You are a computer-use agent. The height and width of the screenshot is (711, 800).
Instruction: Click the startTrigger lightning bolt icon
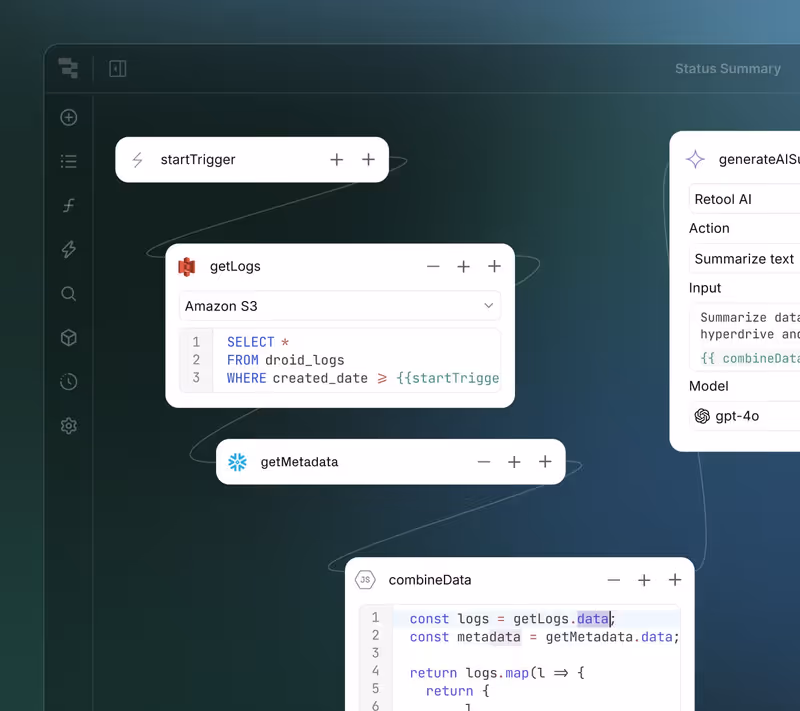pyautogui.click(x=137, y=160)
